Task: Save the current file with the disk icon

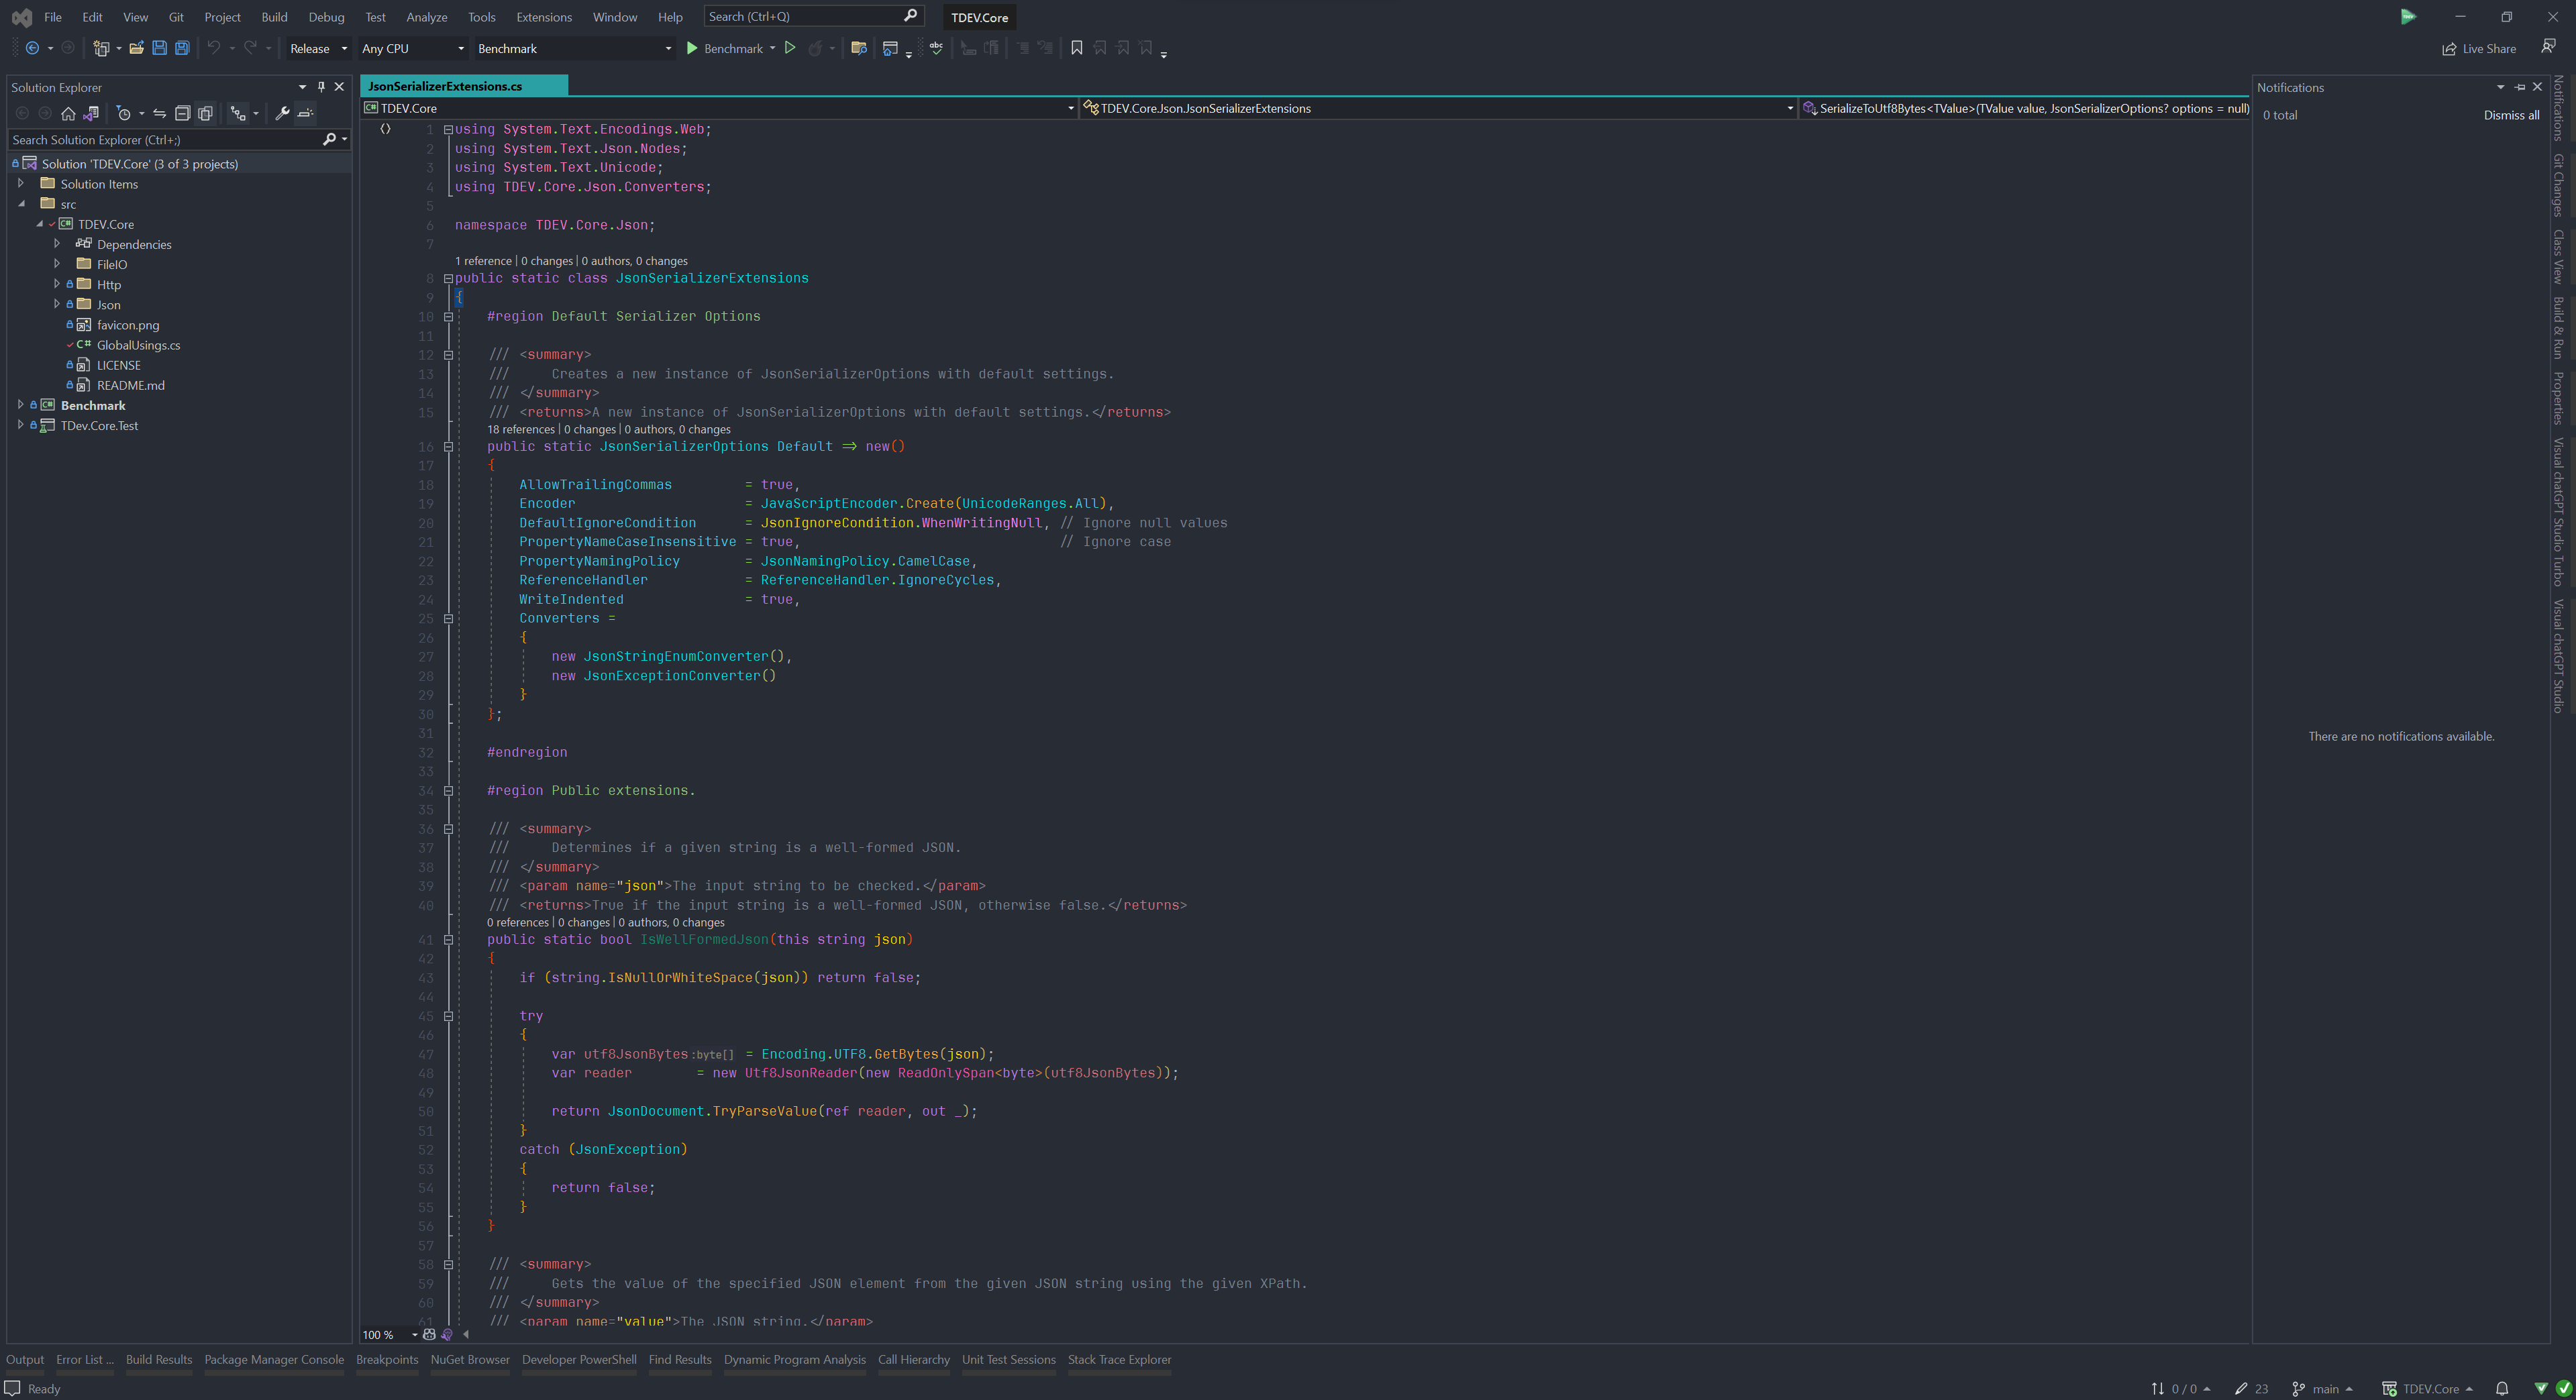Action: tap(159, 48)
